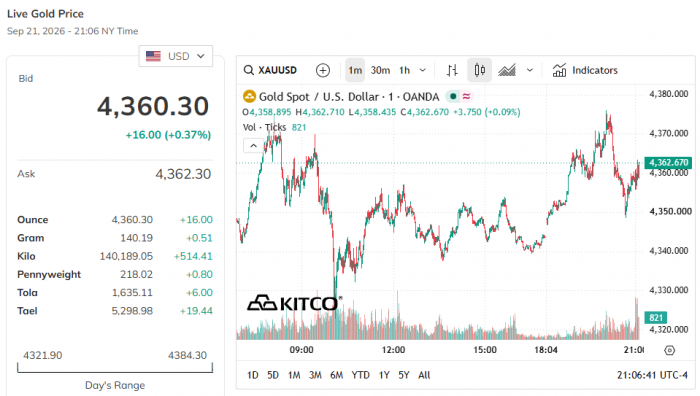This screenshot has height=396, width=700.
Task: Open more chart styles dropdown
Action: [x=530, y=70]
